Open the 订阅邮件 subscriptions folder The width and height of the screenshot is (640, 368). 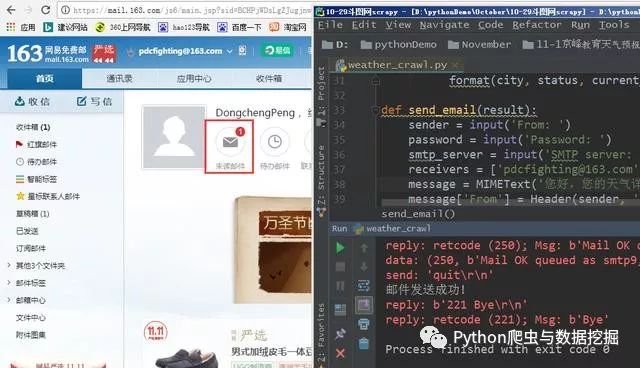(31, 248)
